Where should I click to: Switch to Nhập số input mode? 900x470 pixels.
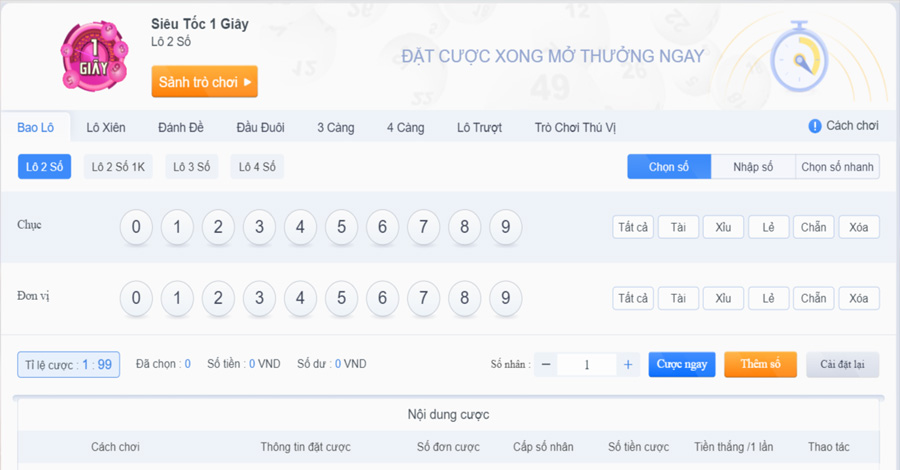coord(753,167)
